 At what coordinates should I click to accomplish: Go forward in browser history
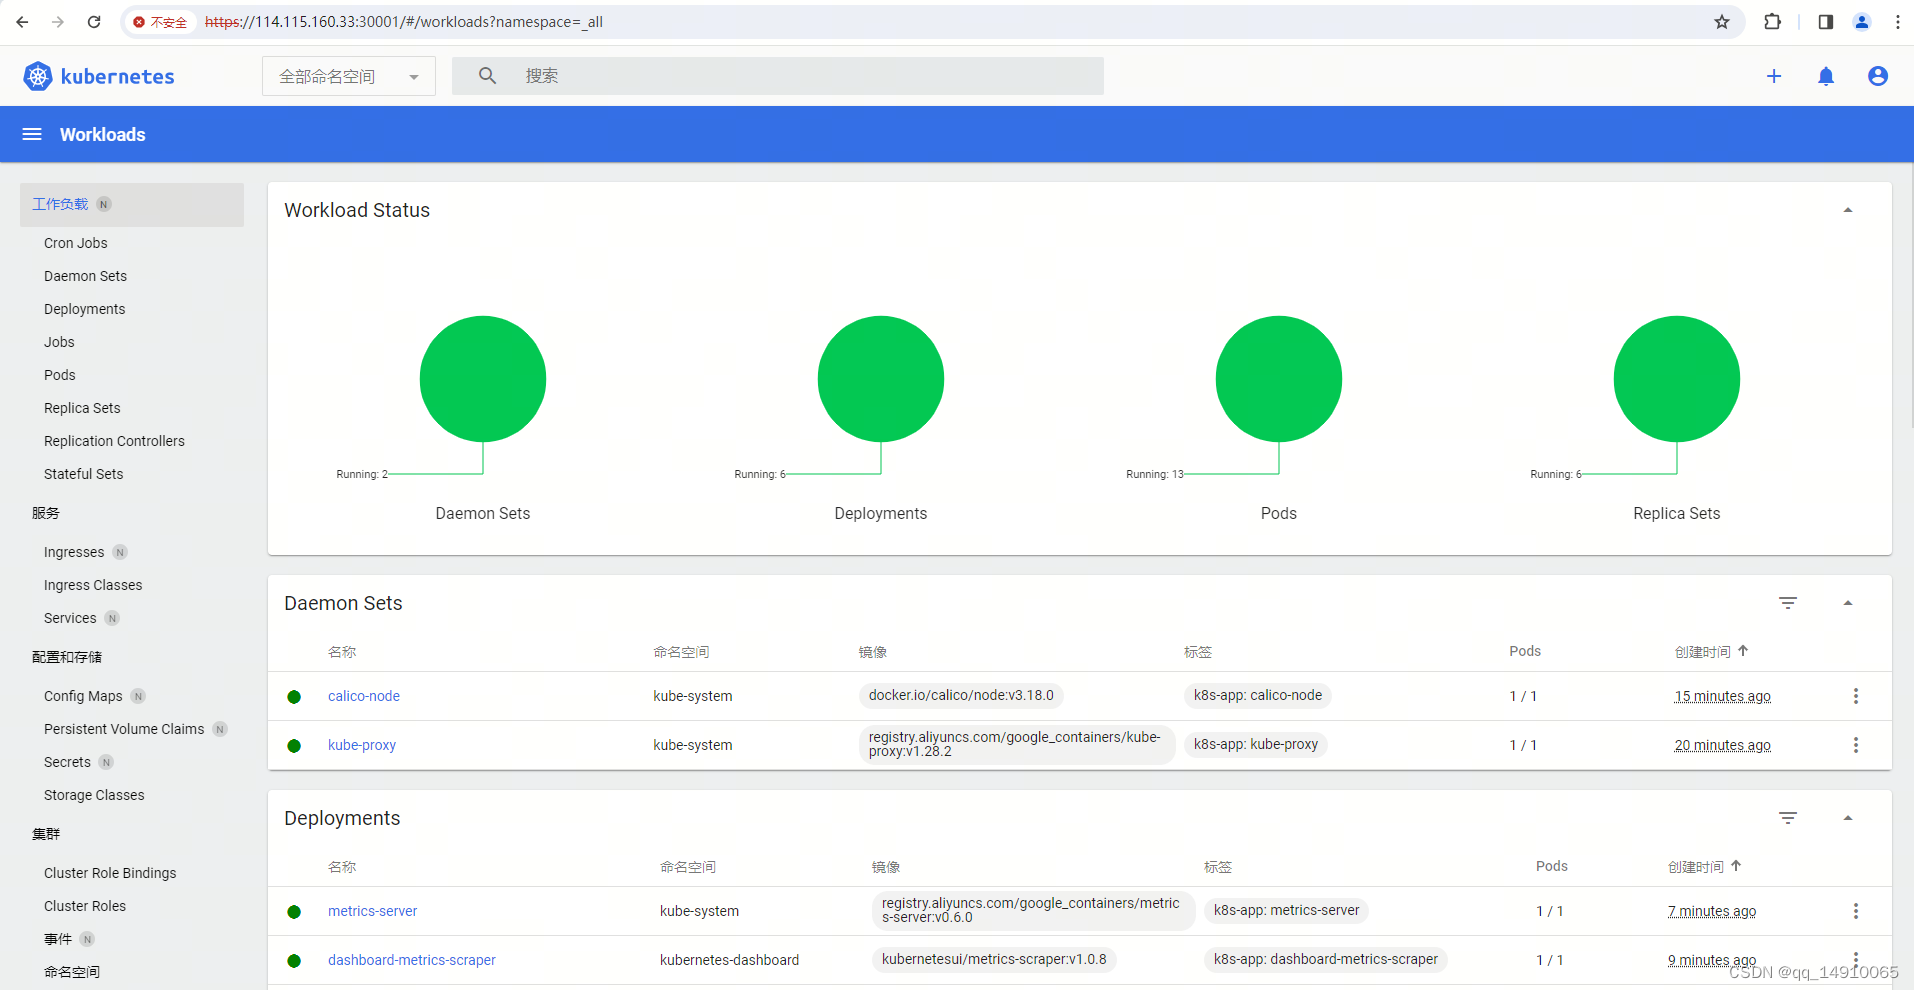58,22
